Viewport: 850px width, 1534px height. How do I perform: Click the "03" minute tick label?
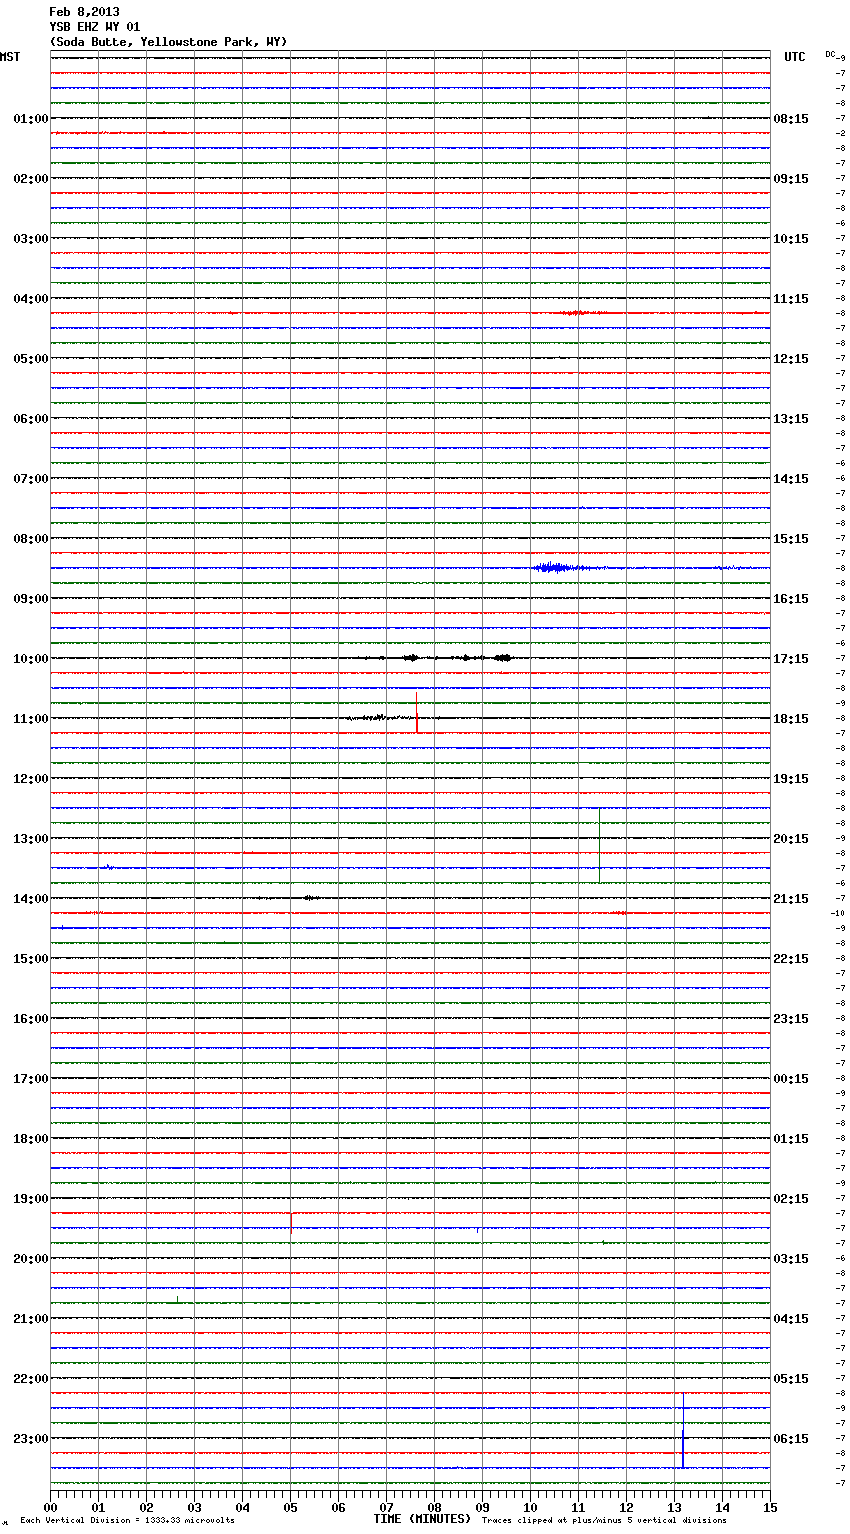click(194, 1507)
